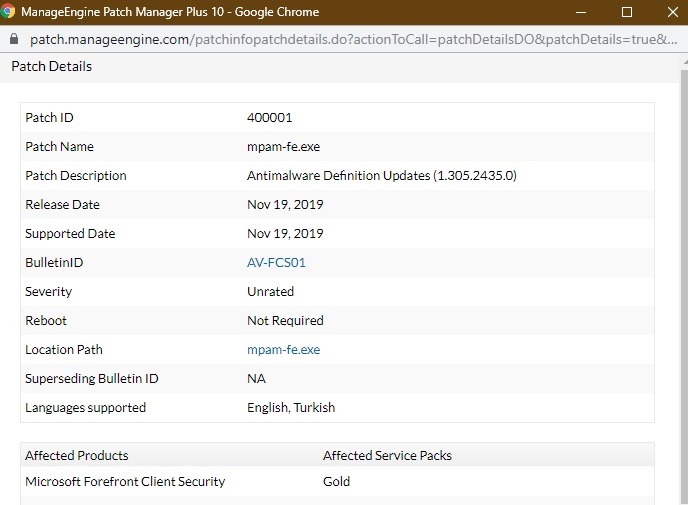Click the Reboot value Not Required
The width and height of the screenshot is (688, 505).
tap(285, 320)
